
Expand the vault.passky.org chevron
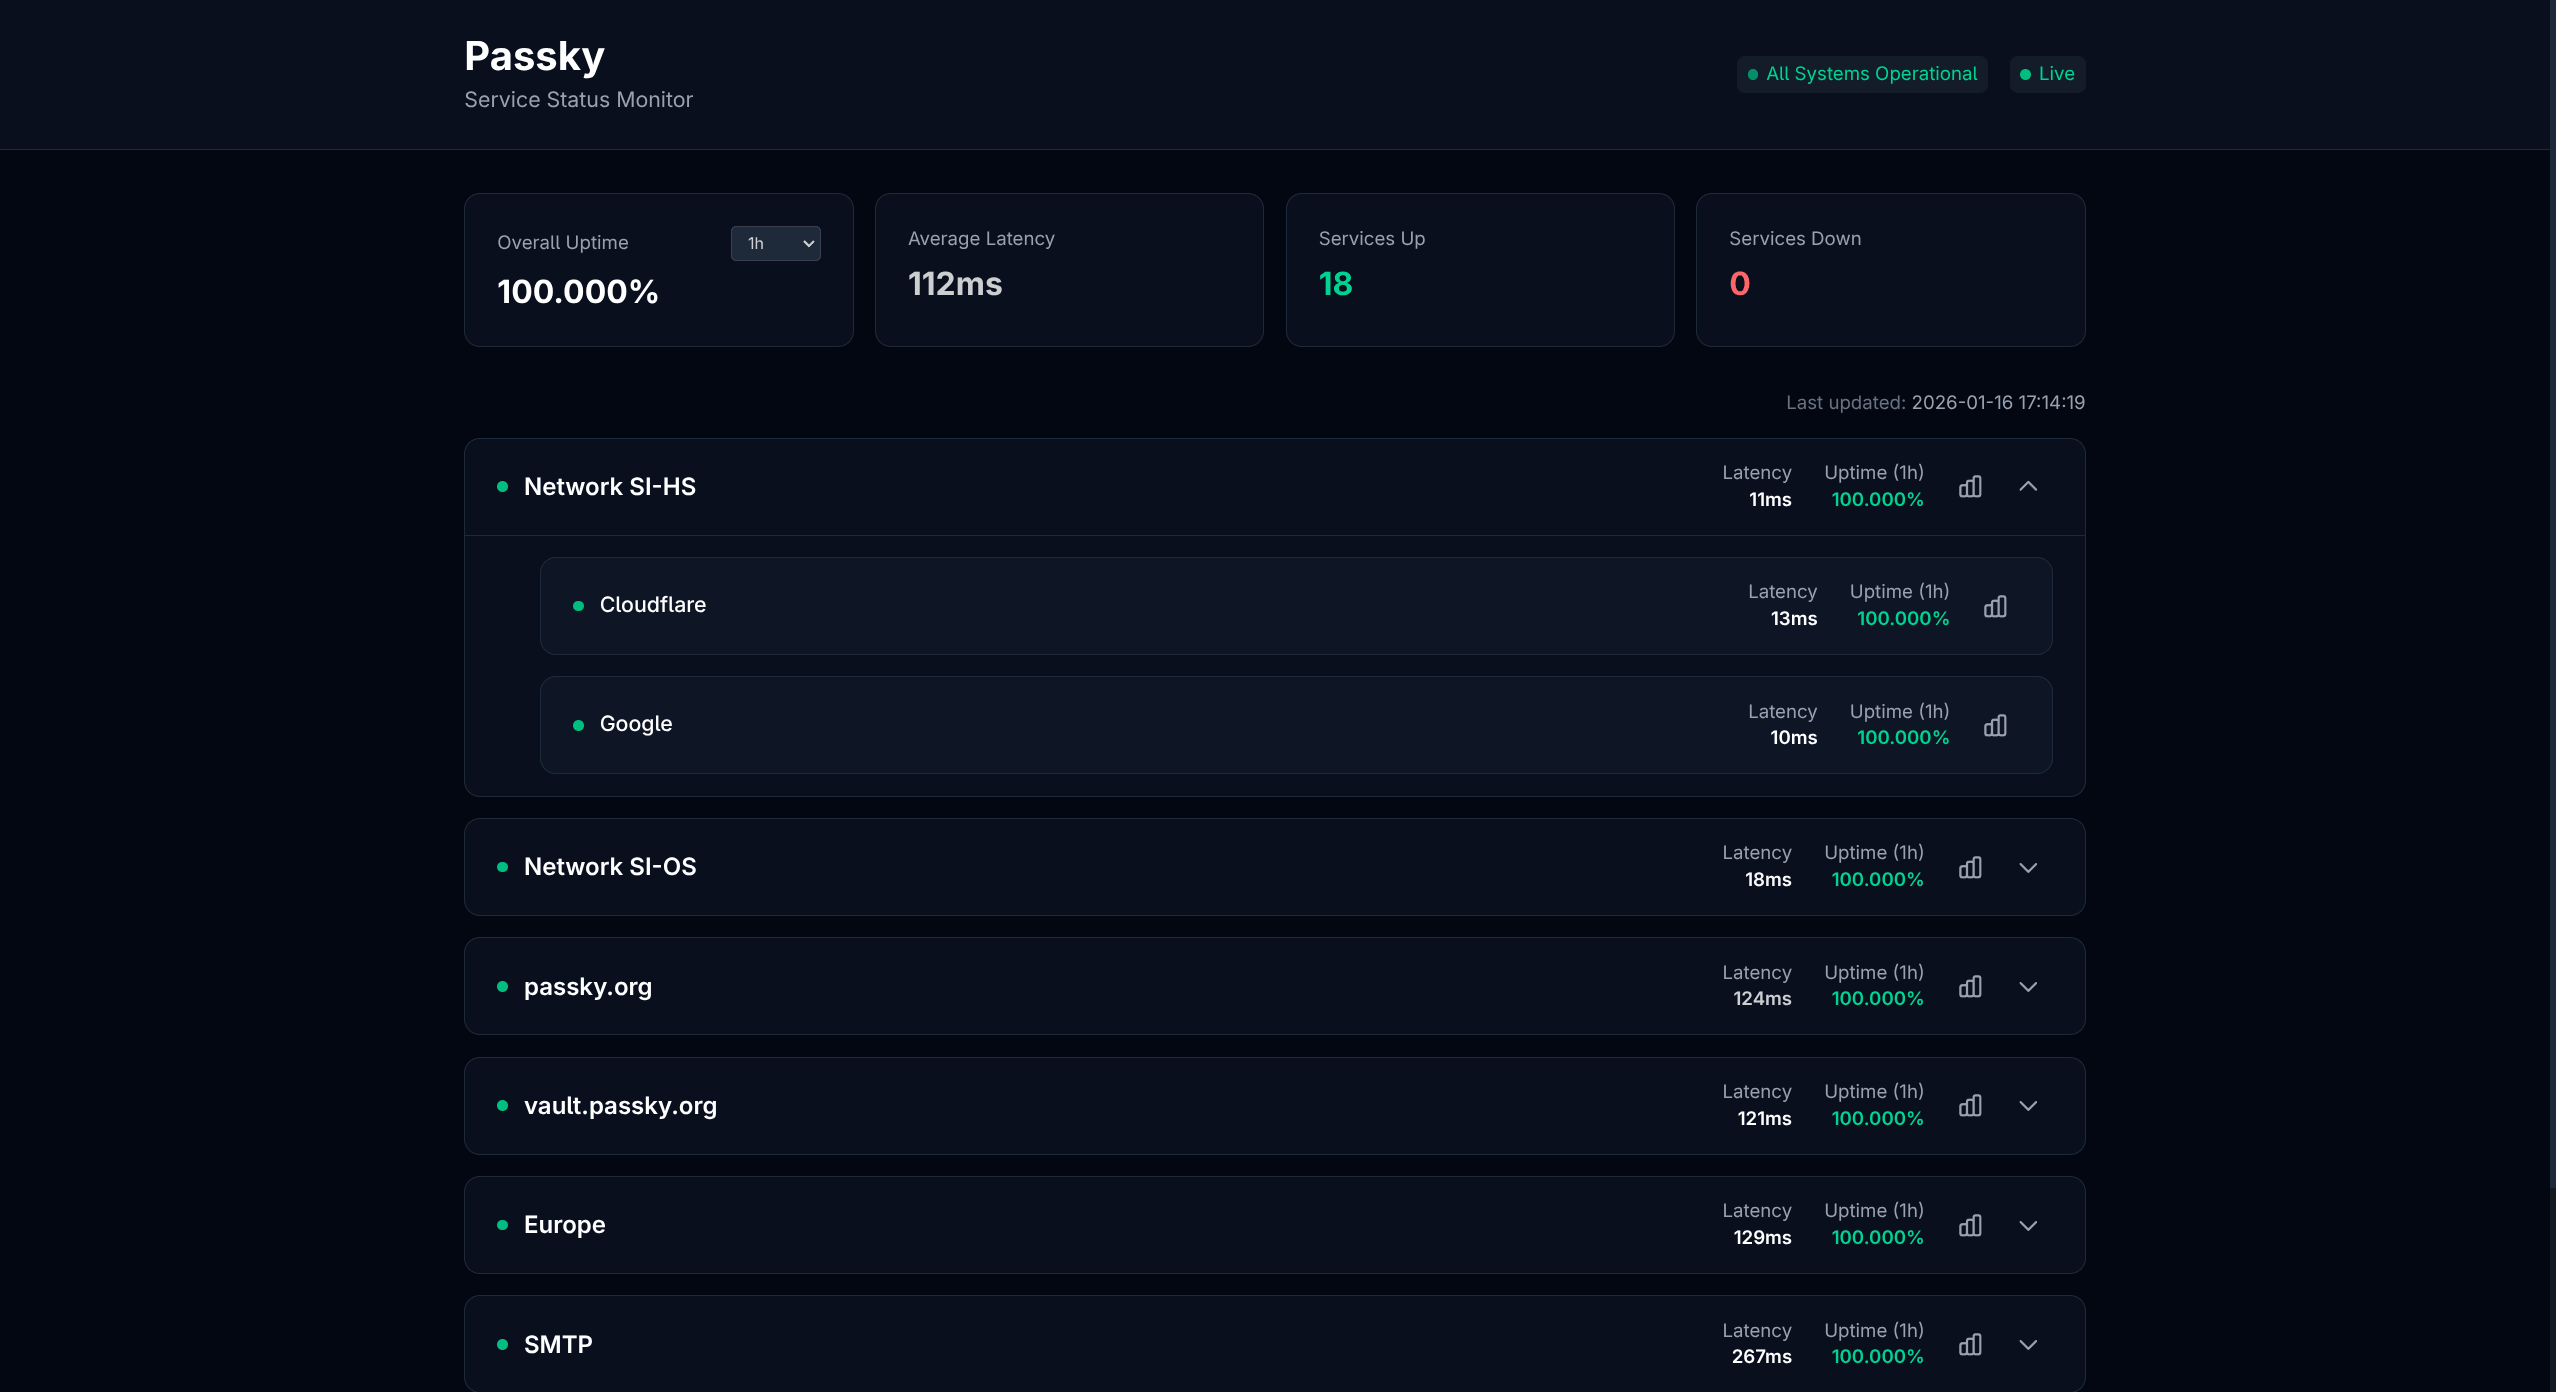click(2028, 1106)
